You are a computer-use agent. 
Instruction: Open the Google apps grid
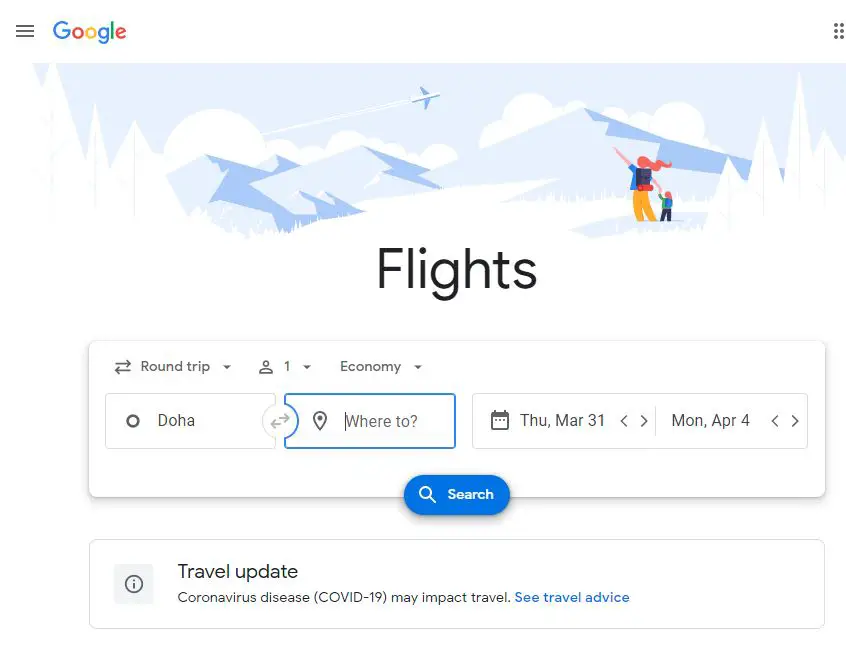tap(838, 31)
